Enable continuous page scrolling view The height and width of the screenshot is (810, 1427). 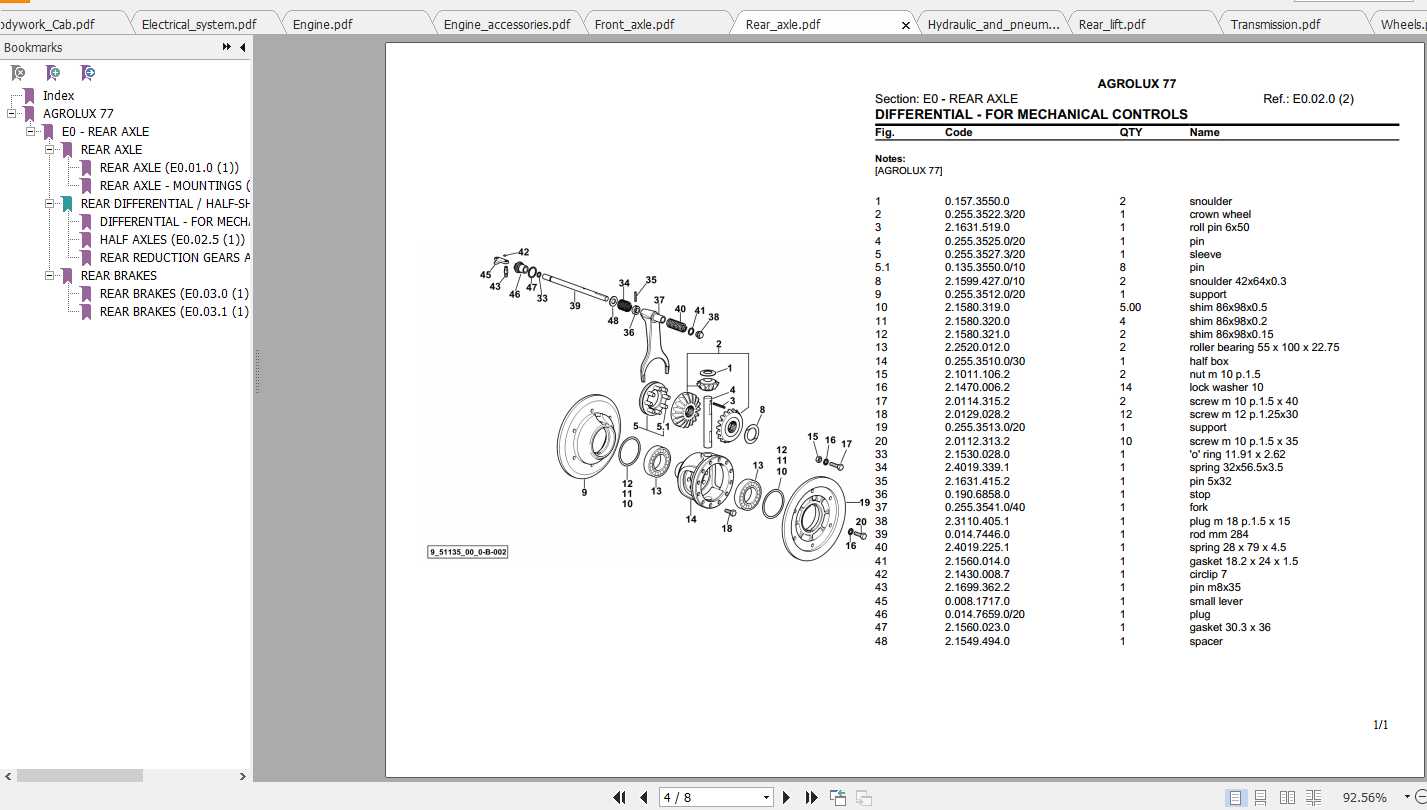pyautogui.click(x=1260, y=797)
